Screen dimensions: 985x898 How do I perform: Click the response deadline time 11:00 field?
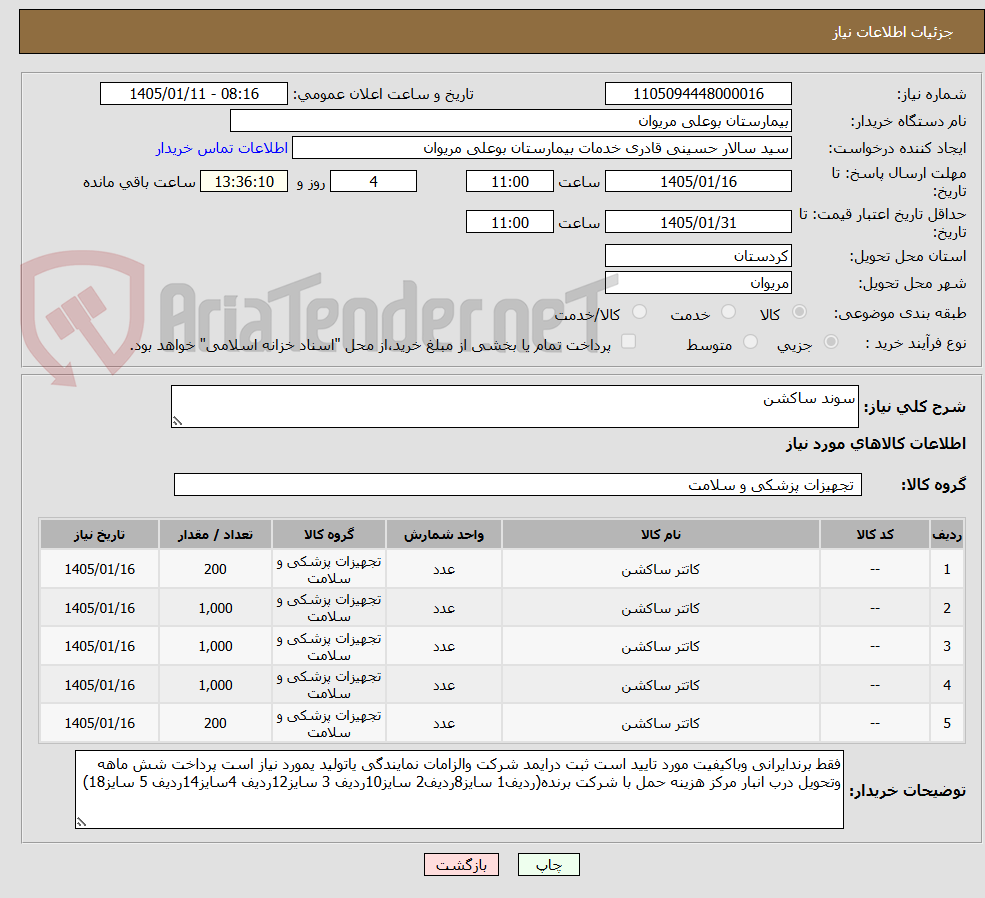pos(509,181)
